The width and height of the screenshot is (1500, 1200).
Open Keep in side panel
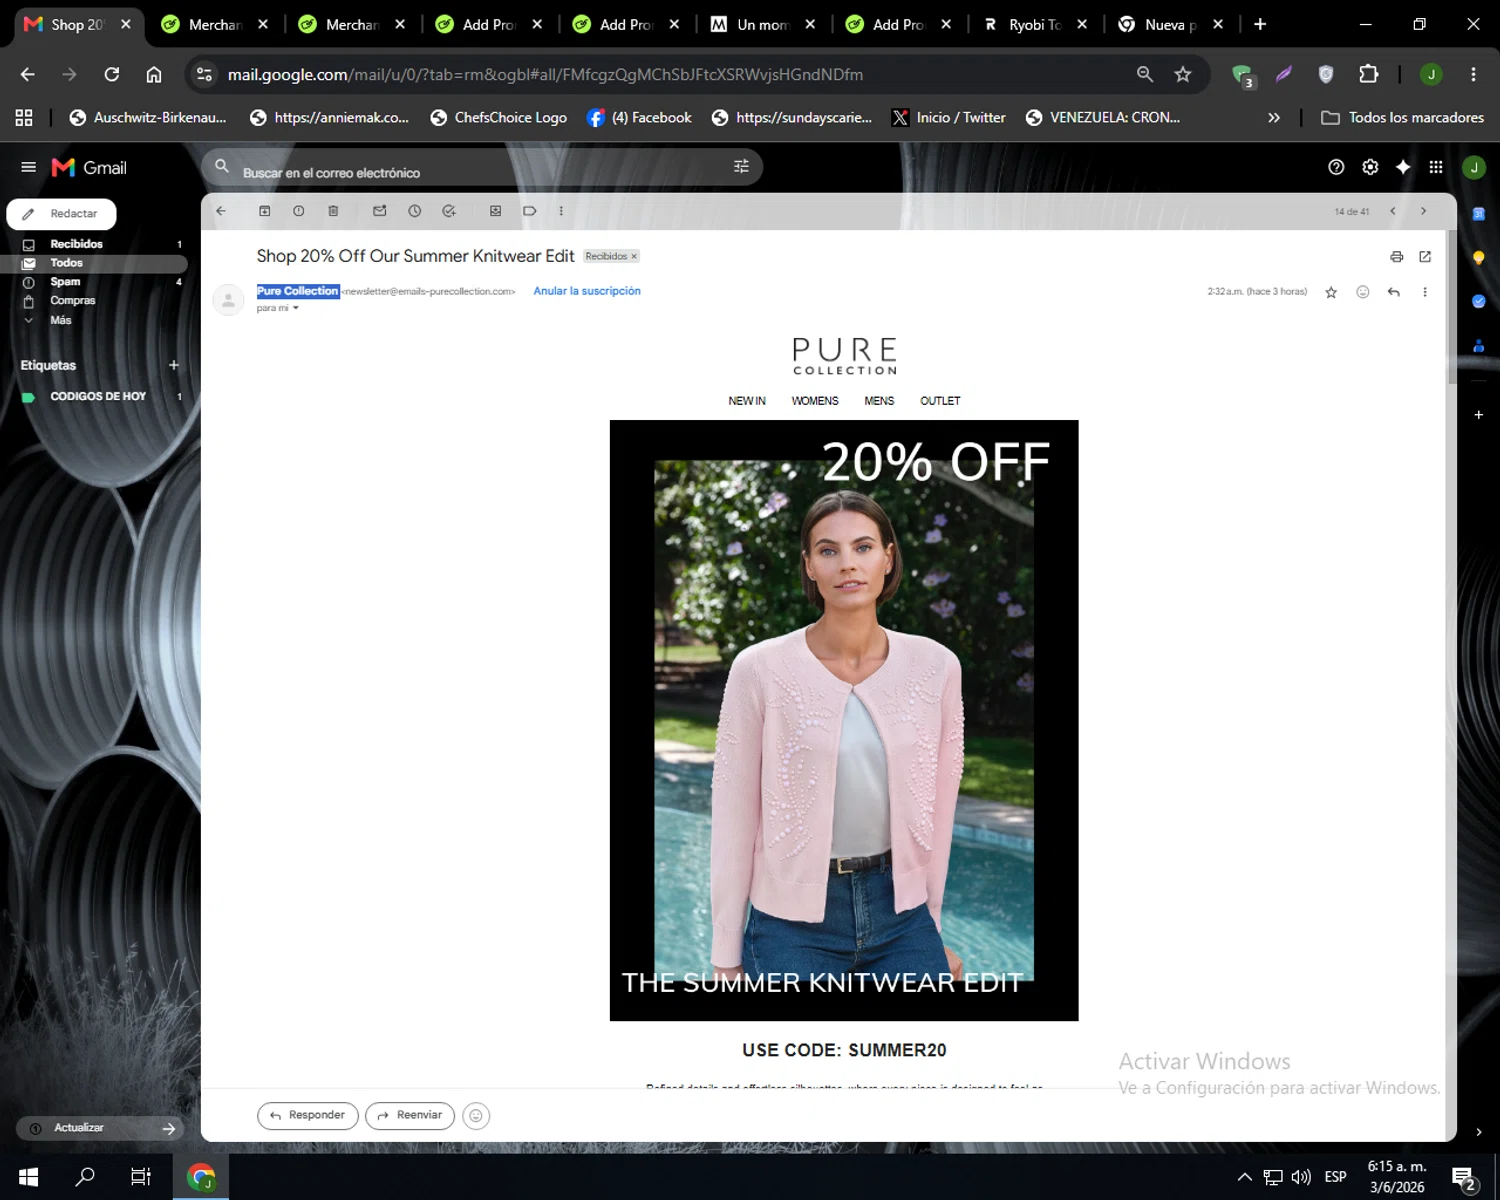tap(1478, 257)
